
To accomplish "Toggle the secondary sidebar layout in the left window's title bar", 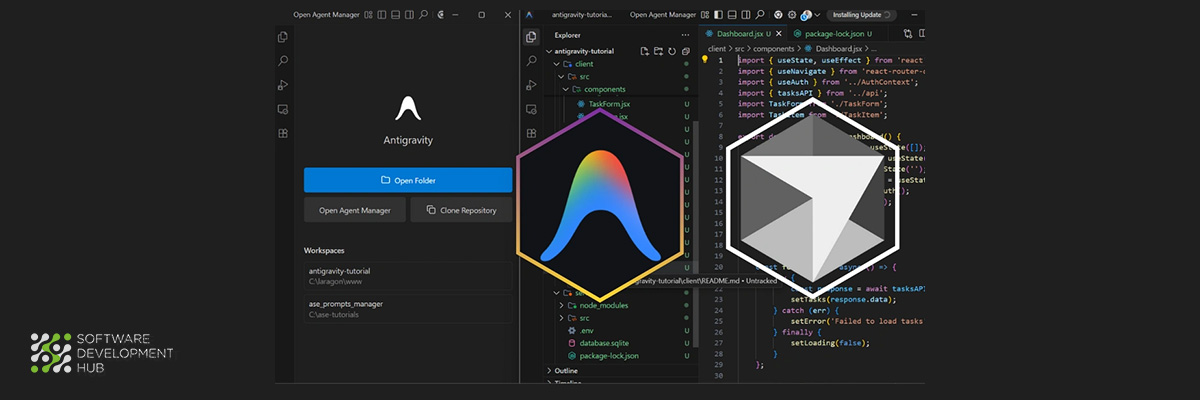I will pyautogui.click(x=409, y=15).
